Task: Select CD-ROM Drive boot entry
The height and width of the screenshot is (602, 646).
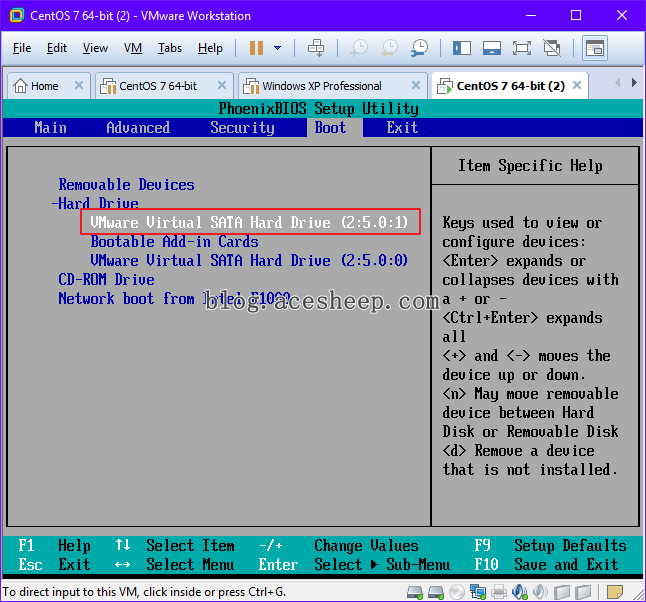Action: pyautogui.click(x=106, y=279)
